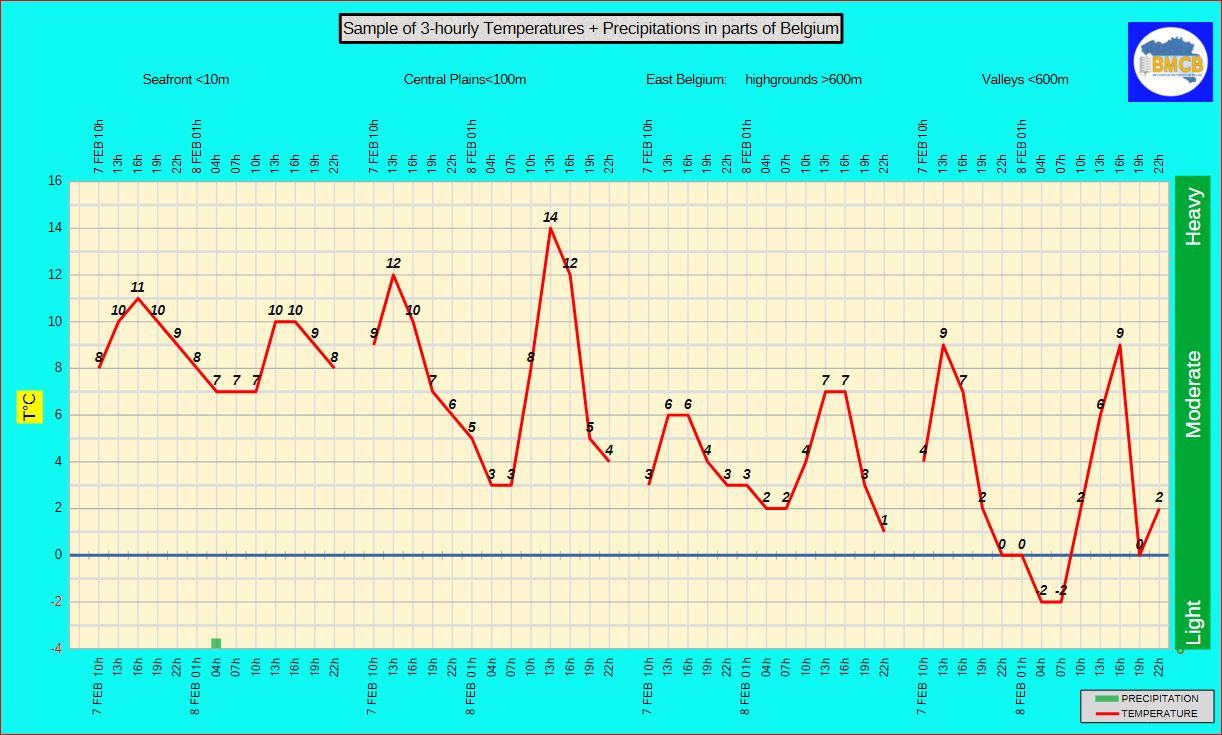Click the Valleys <600m region heading
This screenshot has width=1222, height=735.
[x=1025, y=79]
